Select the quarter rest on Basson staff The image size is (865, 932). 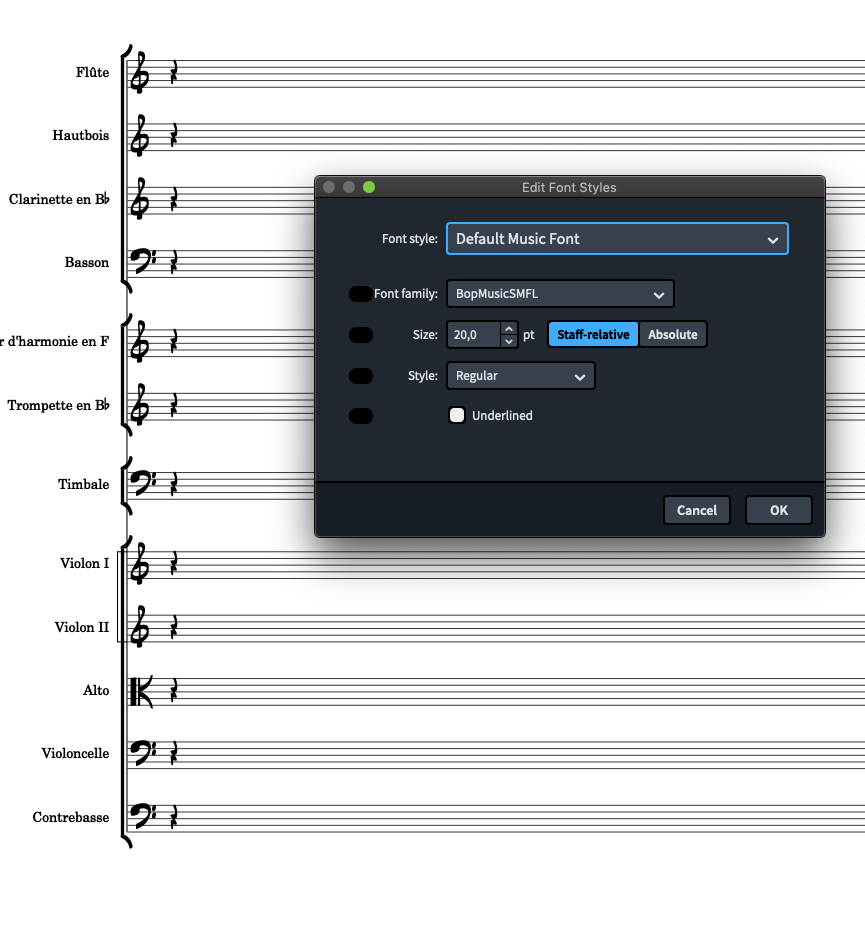[174, 263]
